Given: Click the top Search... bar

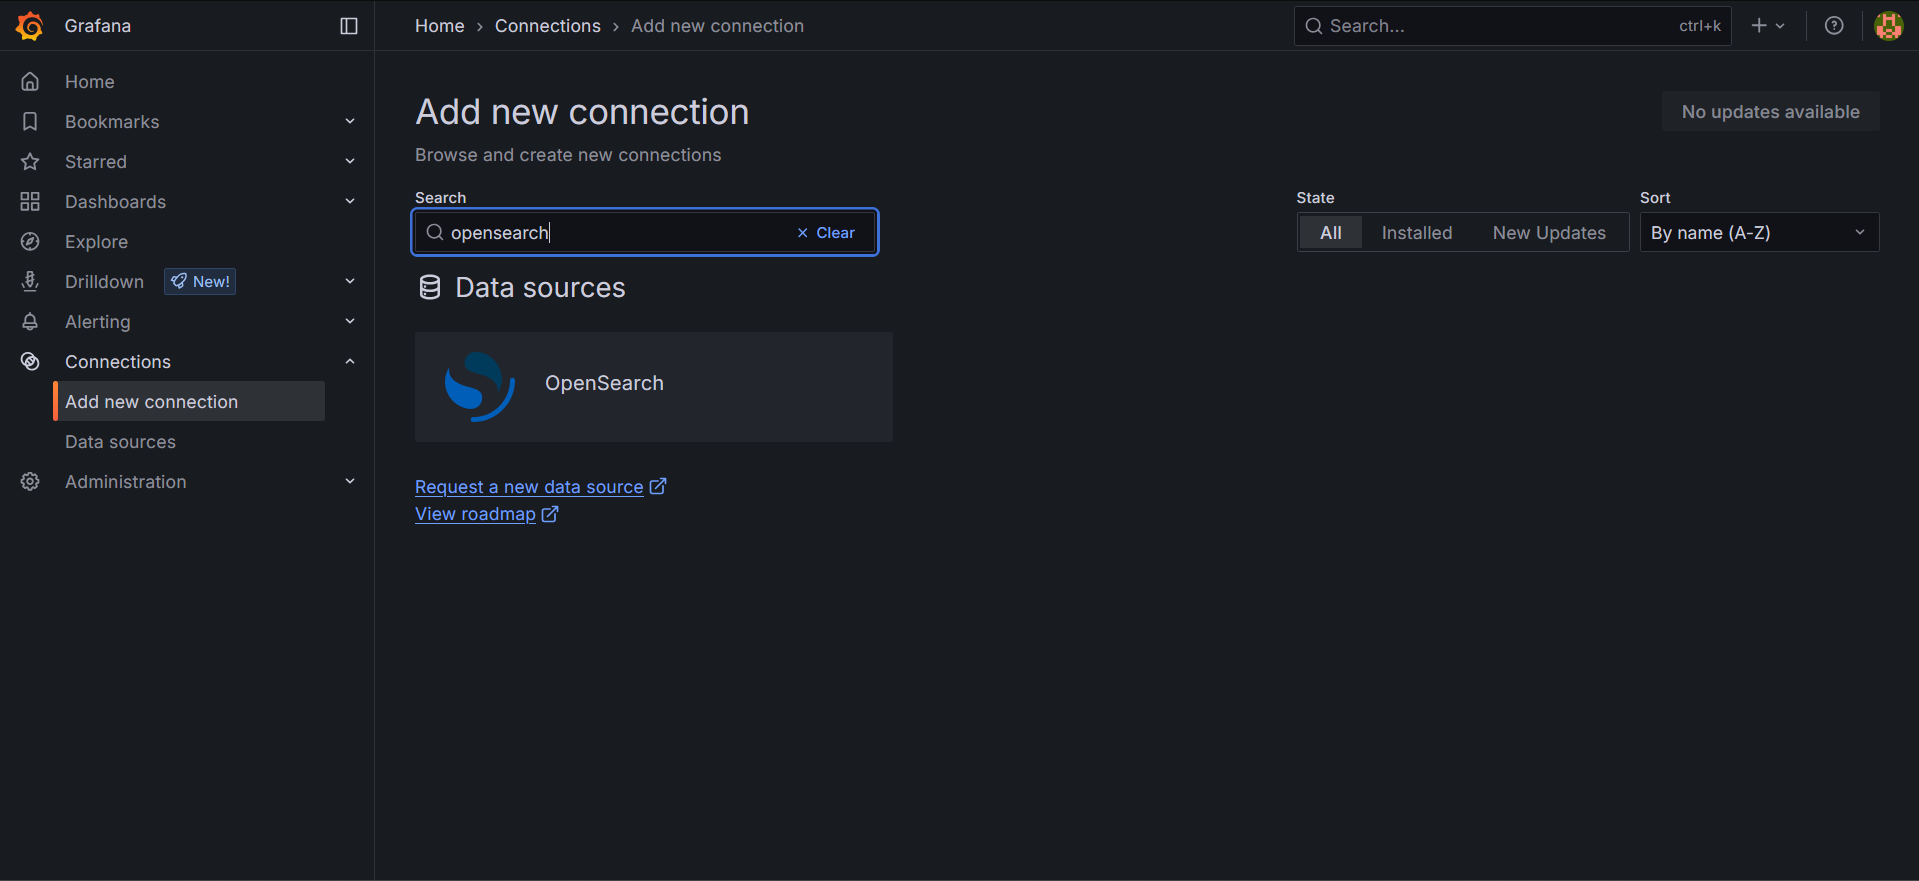Looking at the screenshot, I should coord(1512,26).
